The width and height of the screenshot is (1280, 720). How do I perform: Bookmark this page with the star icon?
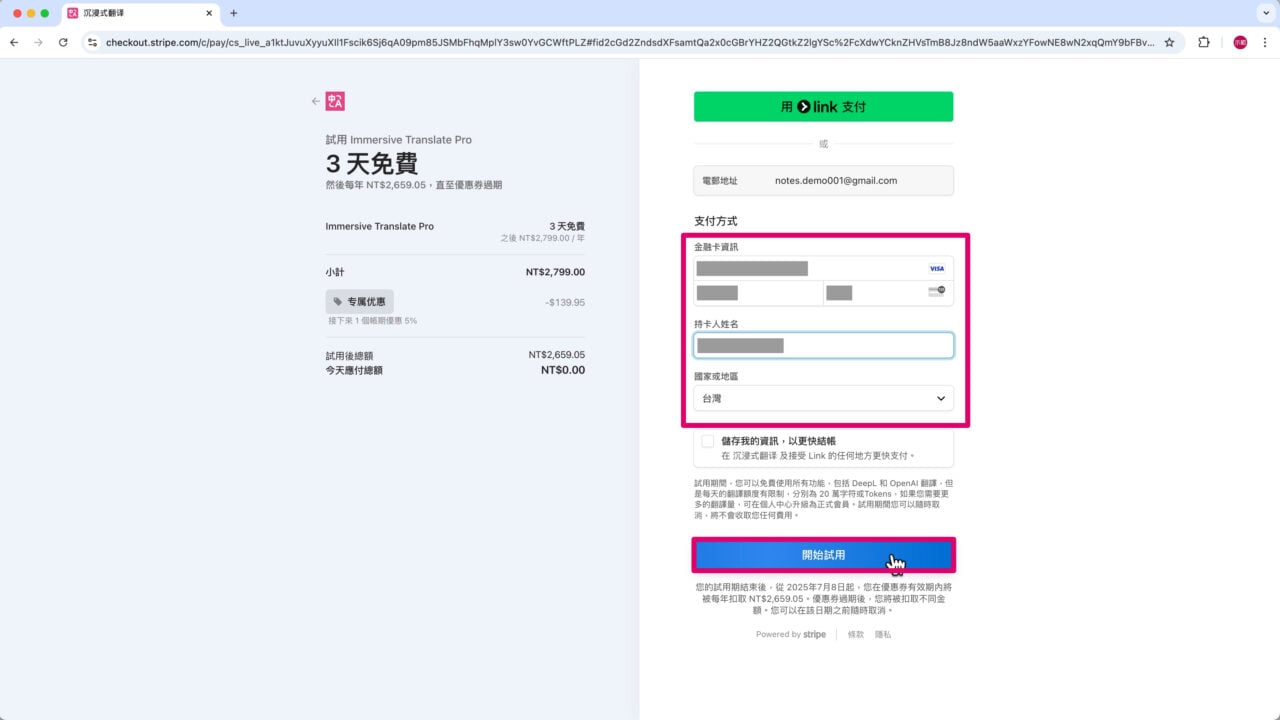1169,43
